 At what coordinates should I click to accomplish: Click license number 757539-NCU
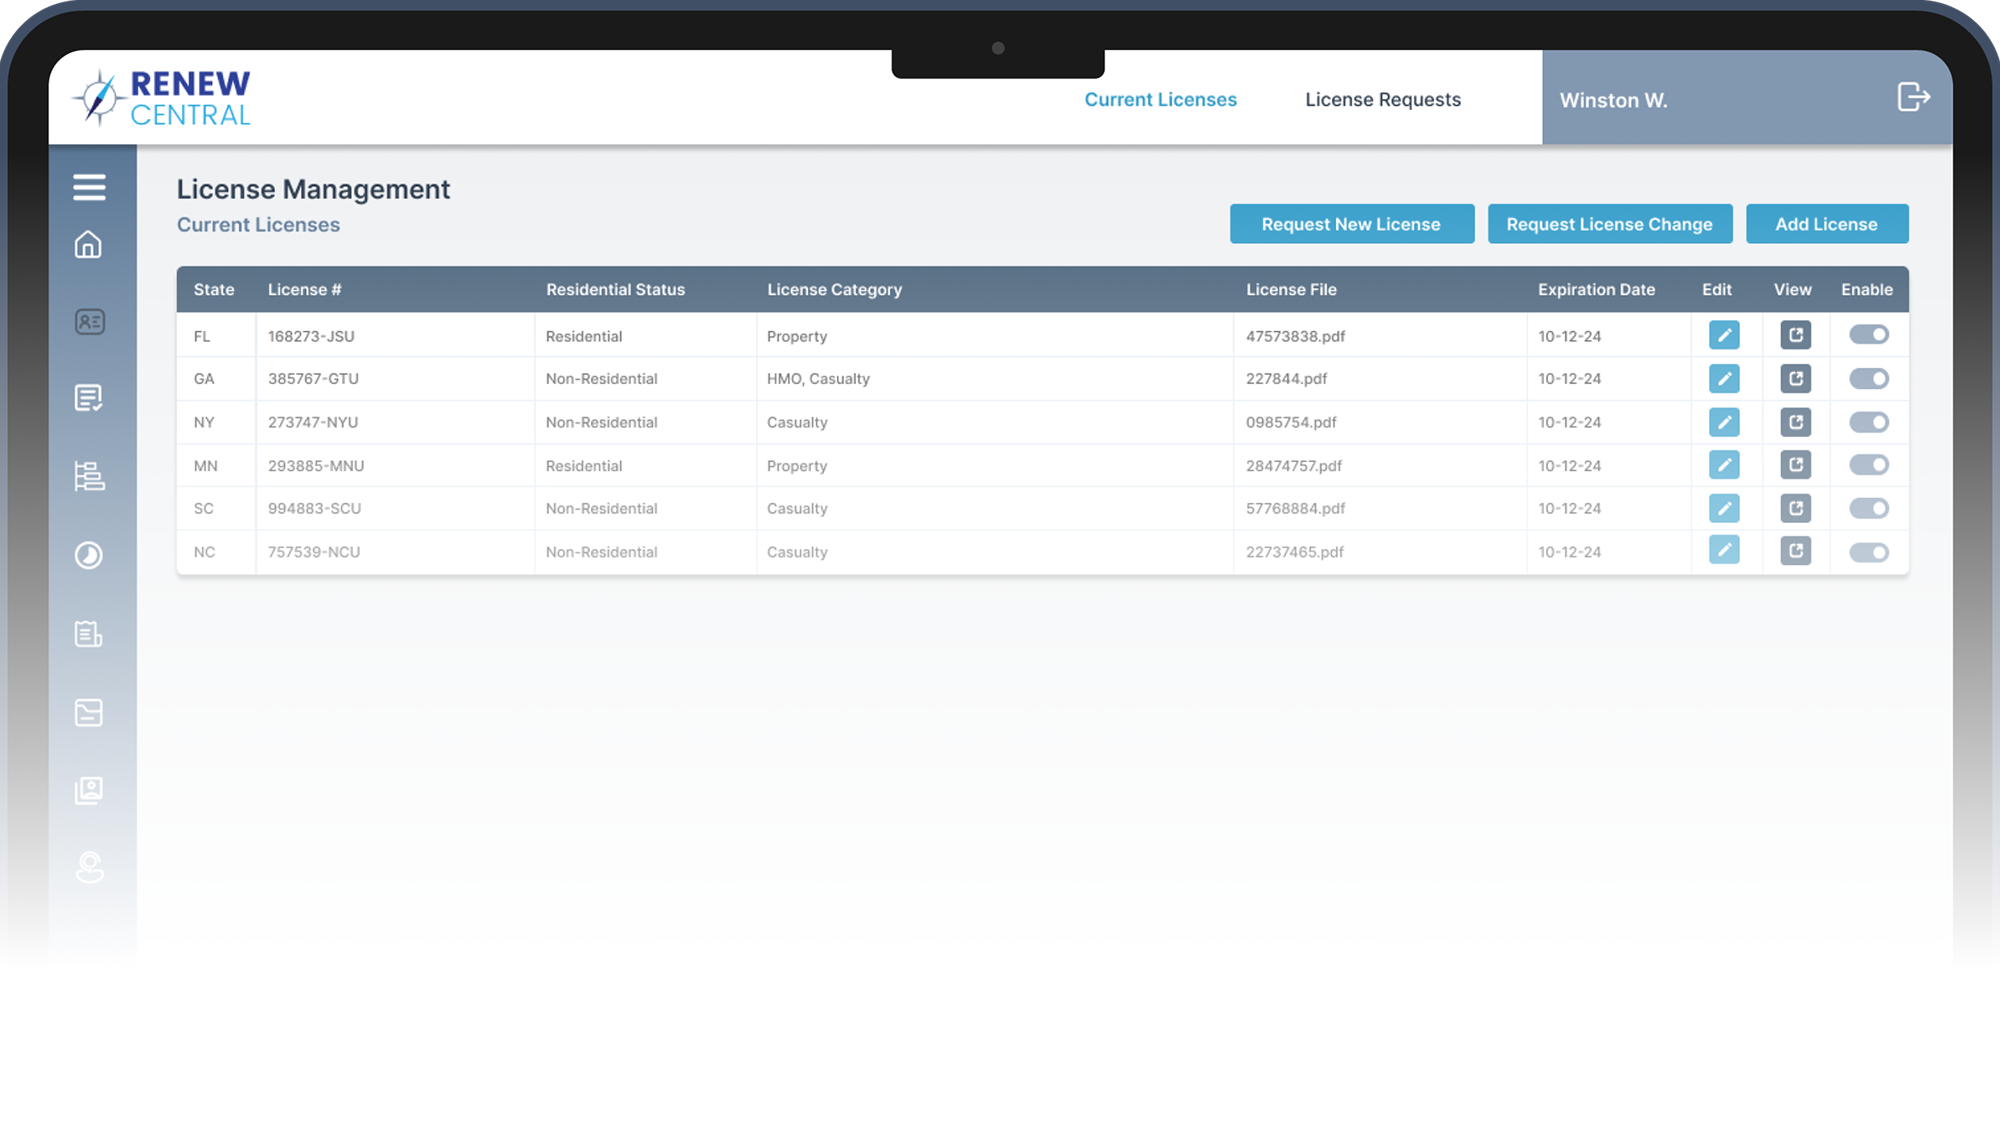314,552
